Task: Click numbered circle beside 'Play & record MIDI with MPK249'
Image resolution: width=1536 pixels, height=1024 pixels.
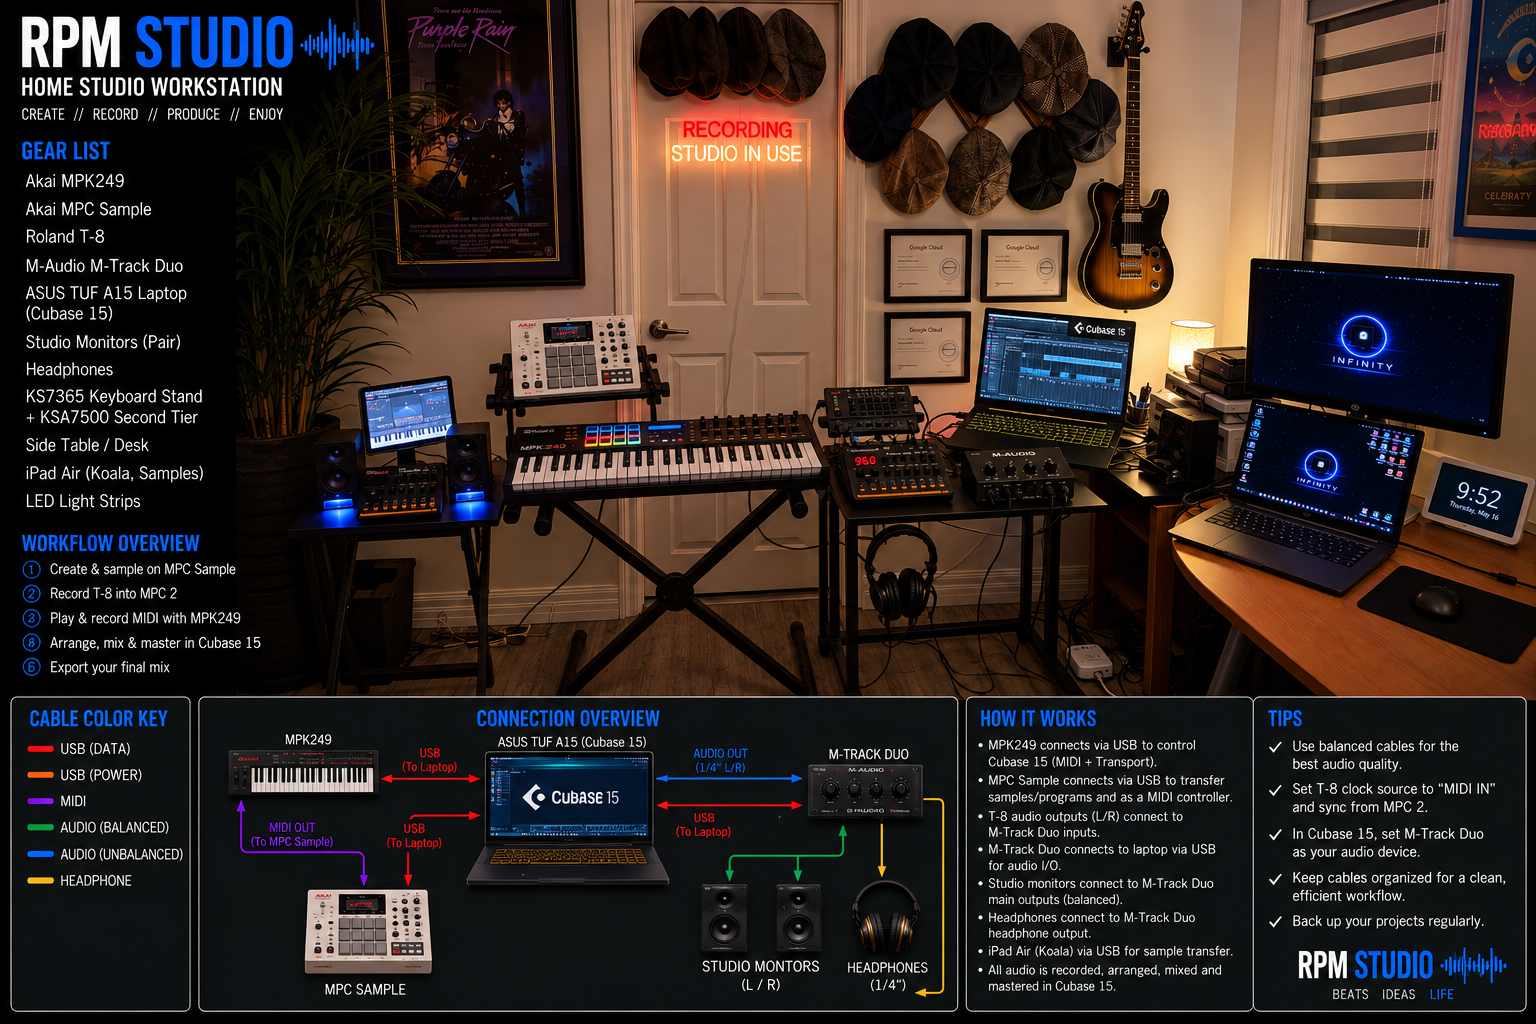Action: (x=32, y=618)
